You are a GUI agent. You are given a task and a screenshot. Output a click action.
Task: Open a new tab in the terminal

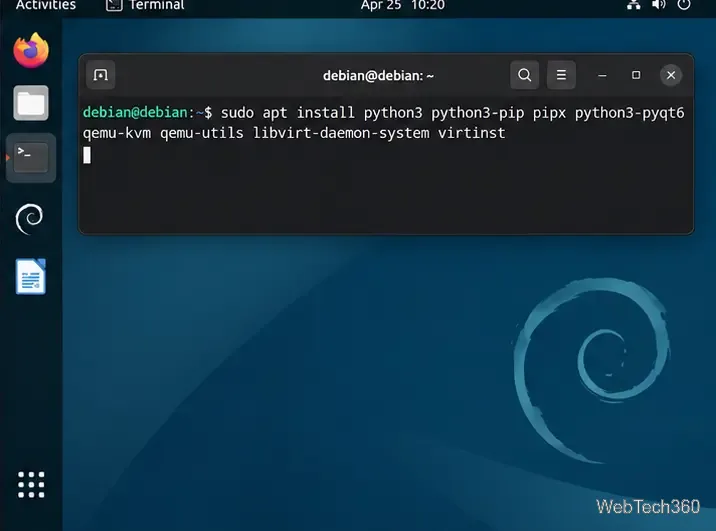(100, 75)
